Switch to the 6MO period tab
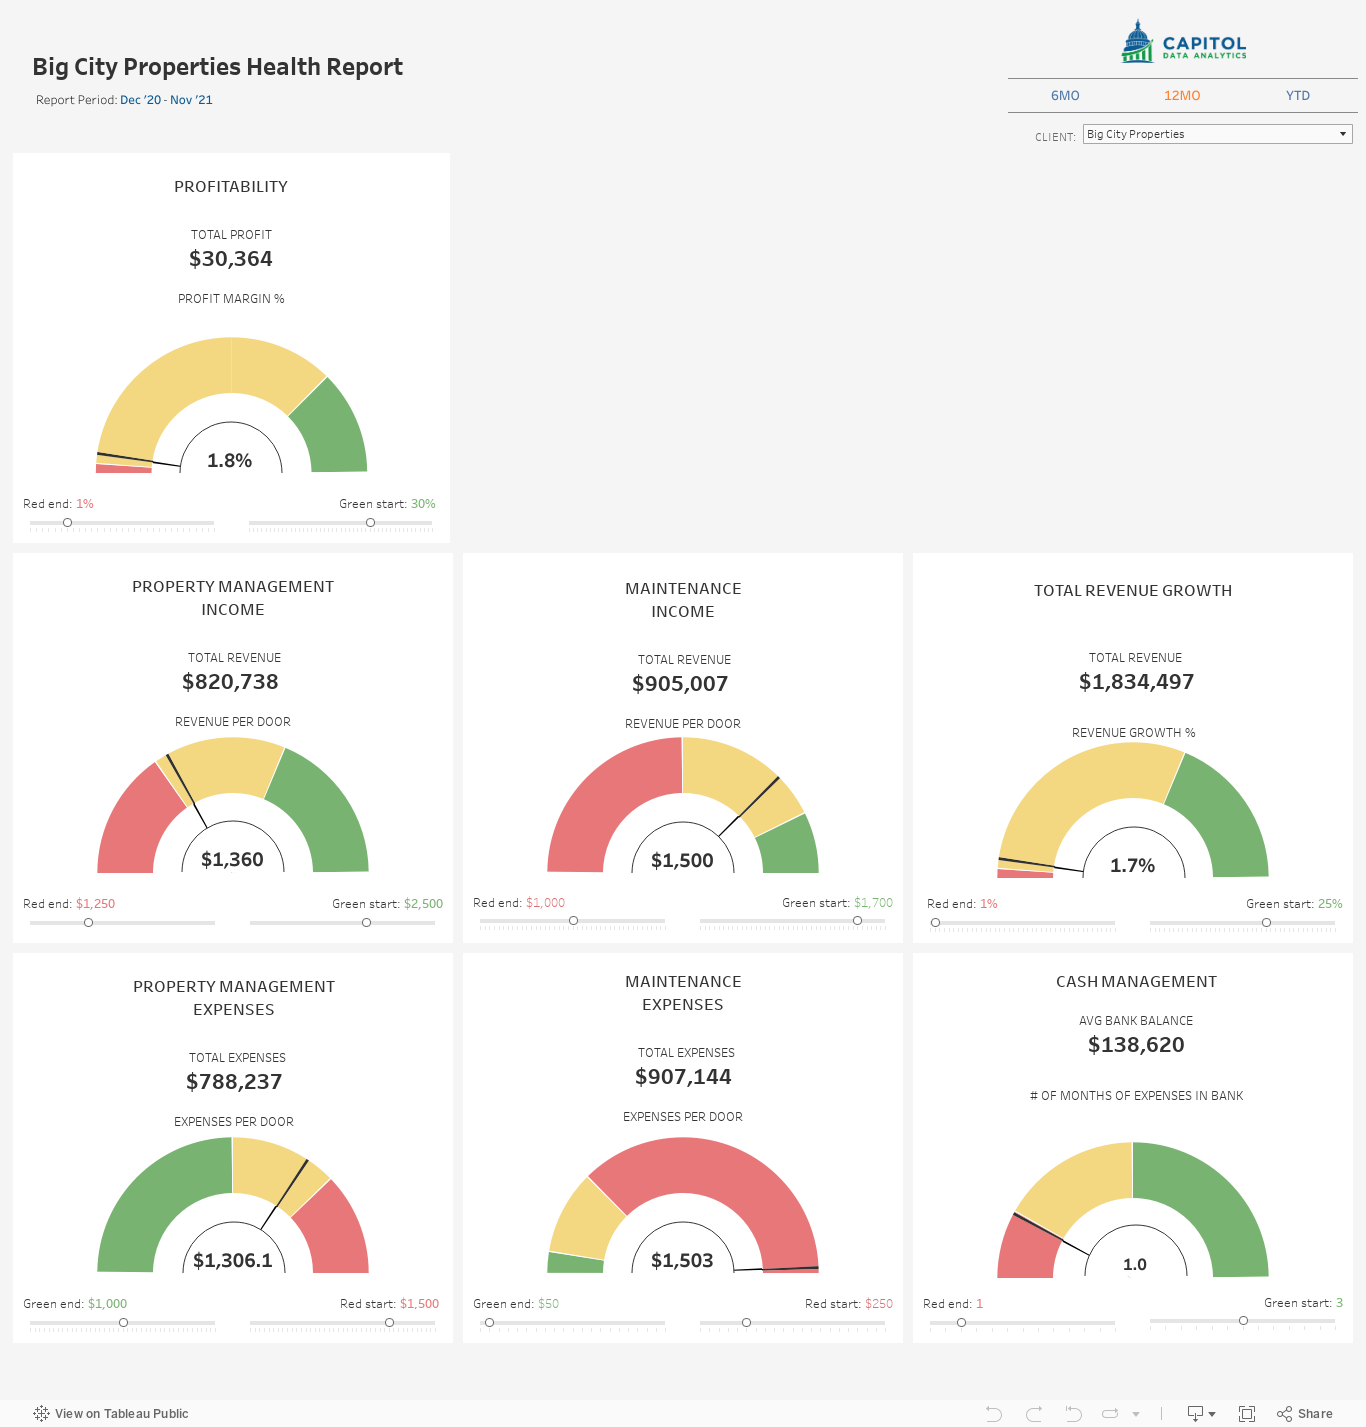This screenshot has height=1427, width=1366. coord(1065,96)
